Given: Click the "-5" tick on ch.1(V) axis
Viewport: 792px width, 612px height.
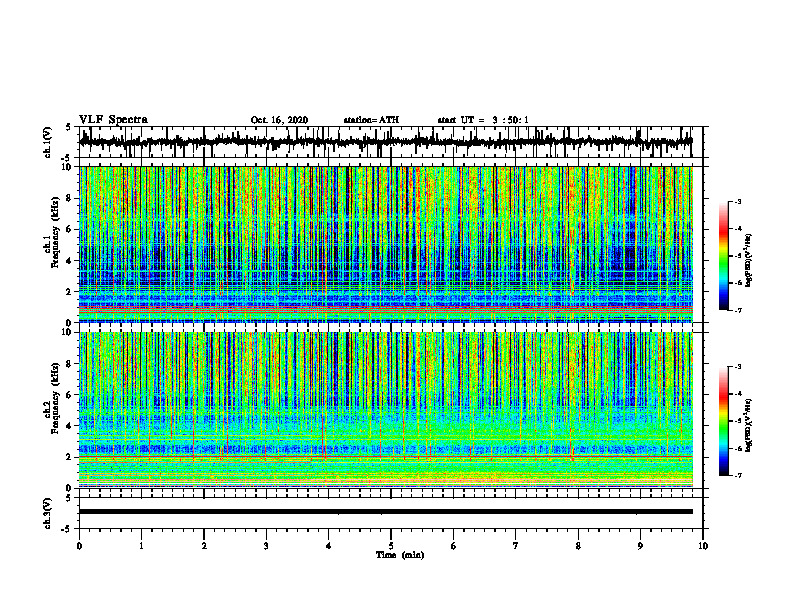Looking at the screenshot, I should (67, 158).
